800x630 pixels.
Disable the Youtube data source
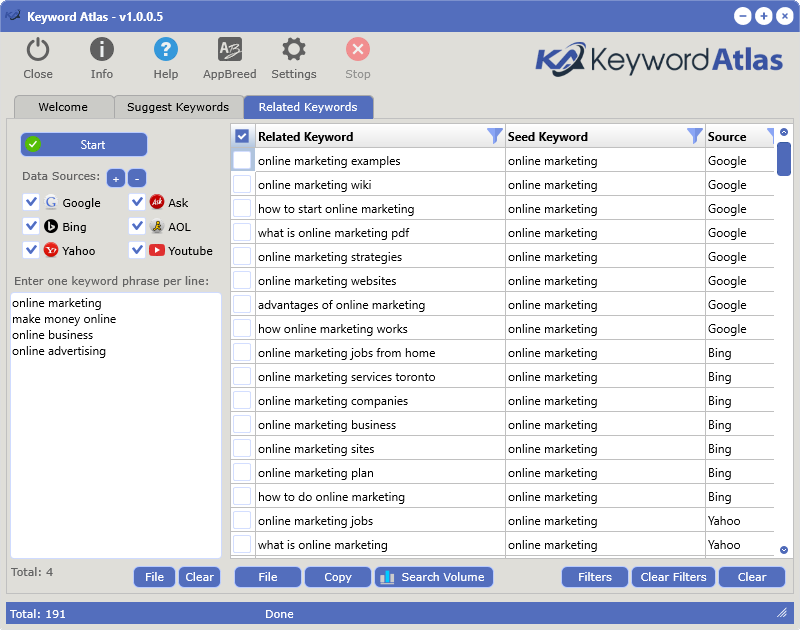tap(136, 250)
